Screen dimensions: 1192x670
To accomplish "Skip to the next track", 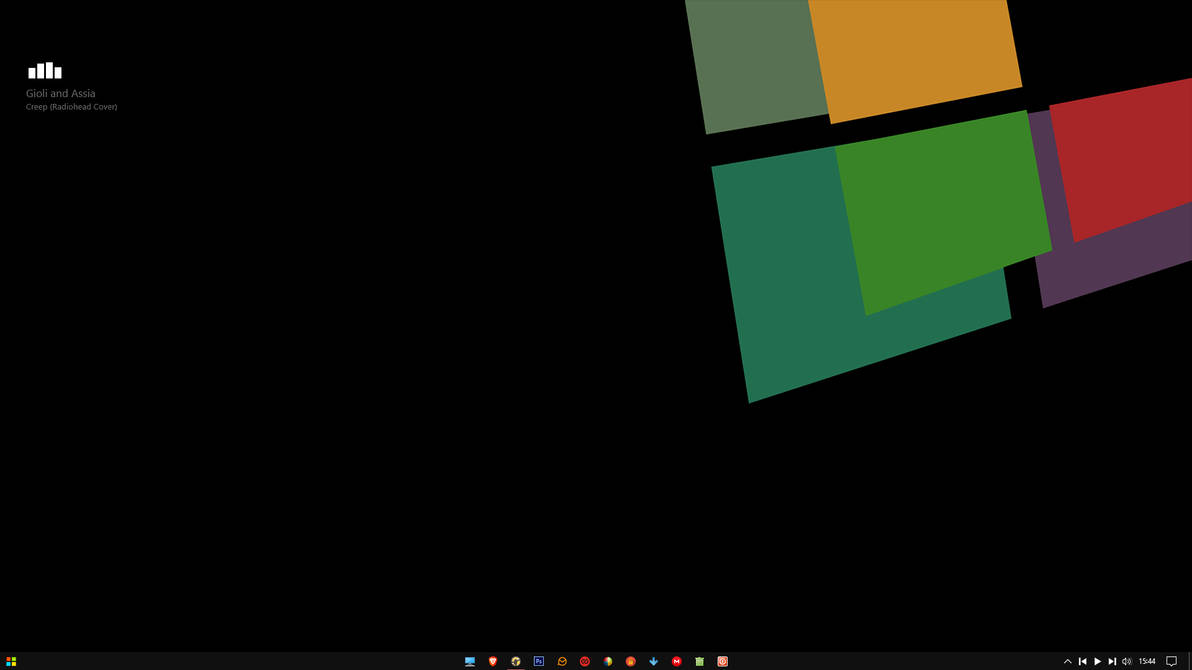I will coord(1111,661).
